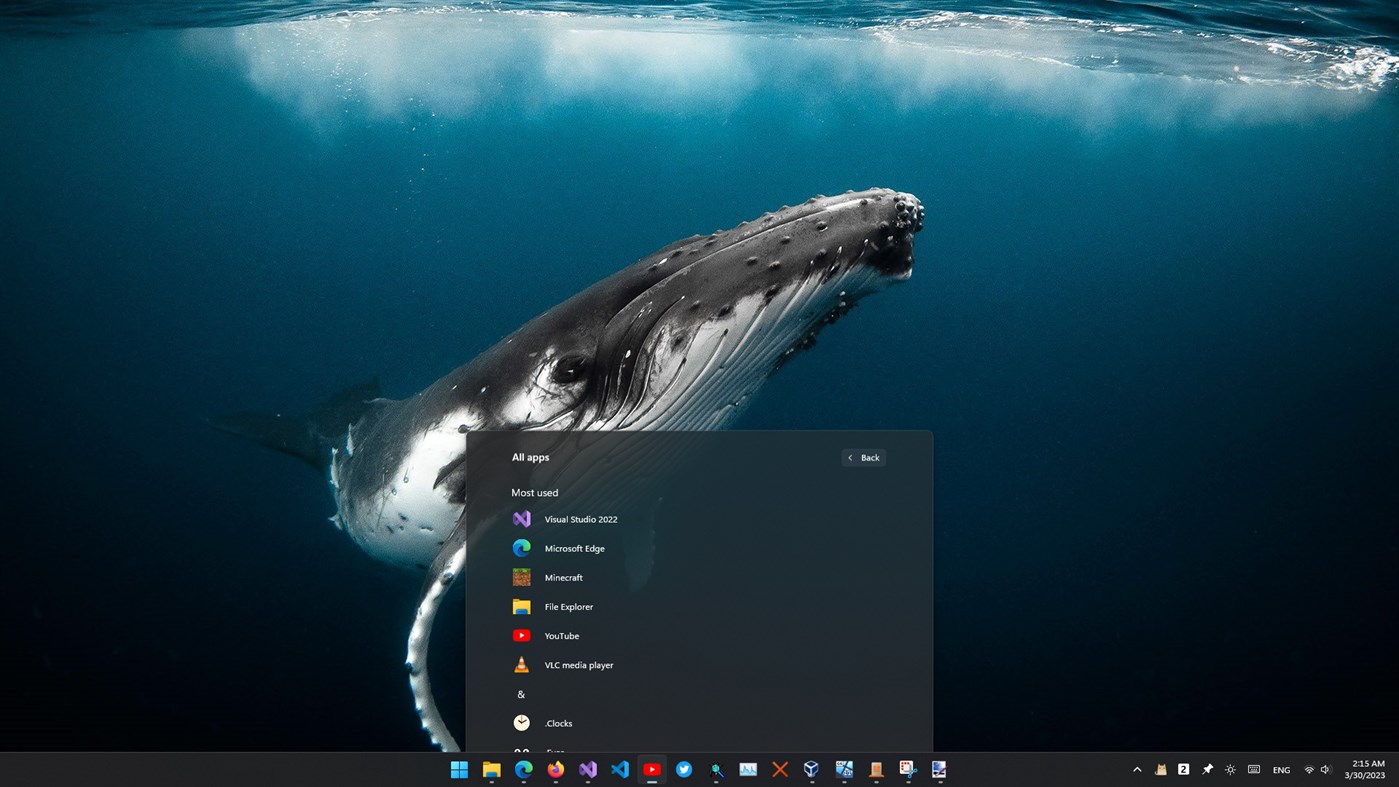Screen dimensions: 1399x787
Task: Mute audio via the tray speaker icon
Action: coord(1326,770)
